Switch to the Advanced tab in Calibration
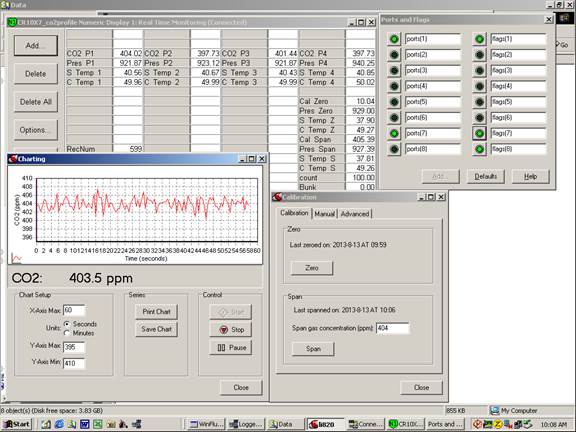This screenshot has height=432, width=576. point(354,214)
